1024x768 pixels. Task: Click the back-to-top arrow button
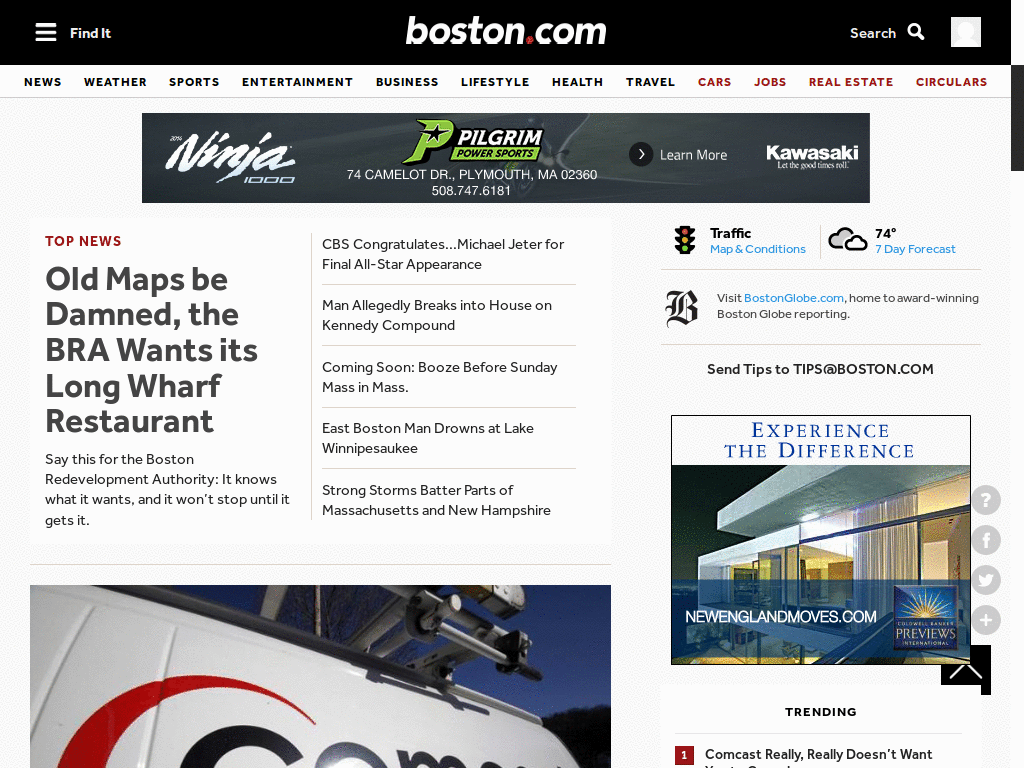pos(966,670)
